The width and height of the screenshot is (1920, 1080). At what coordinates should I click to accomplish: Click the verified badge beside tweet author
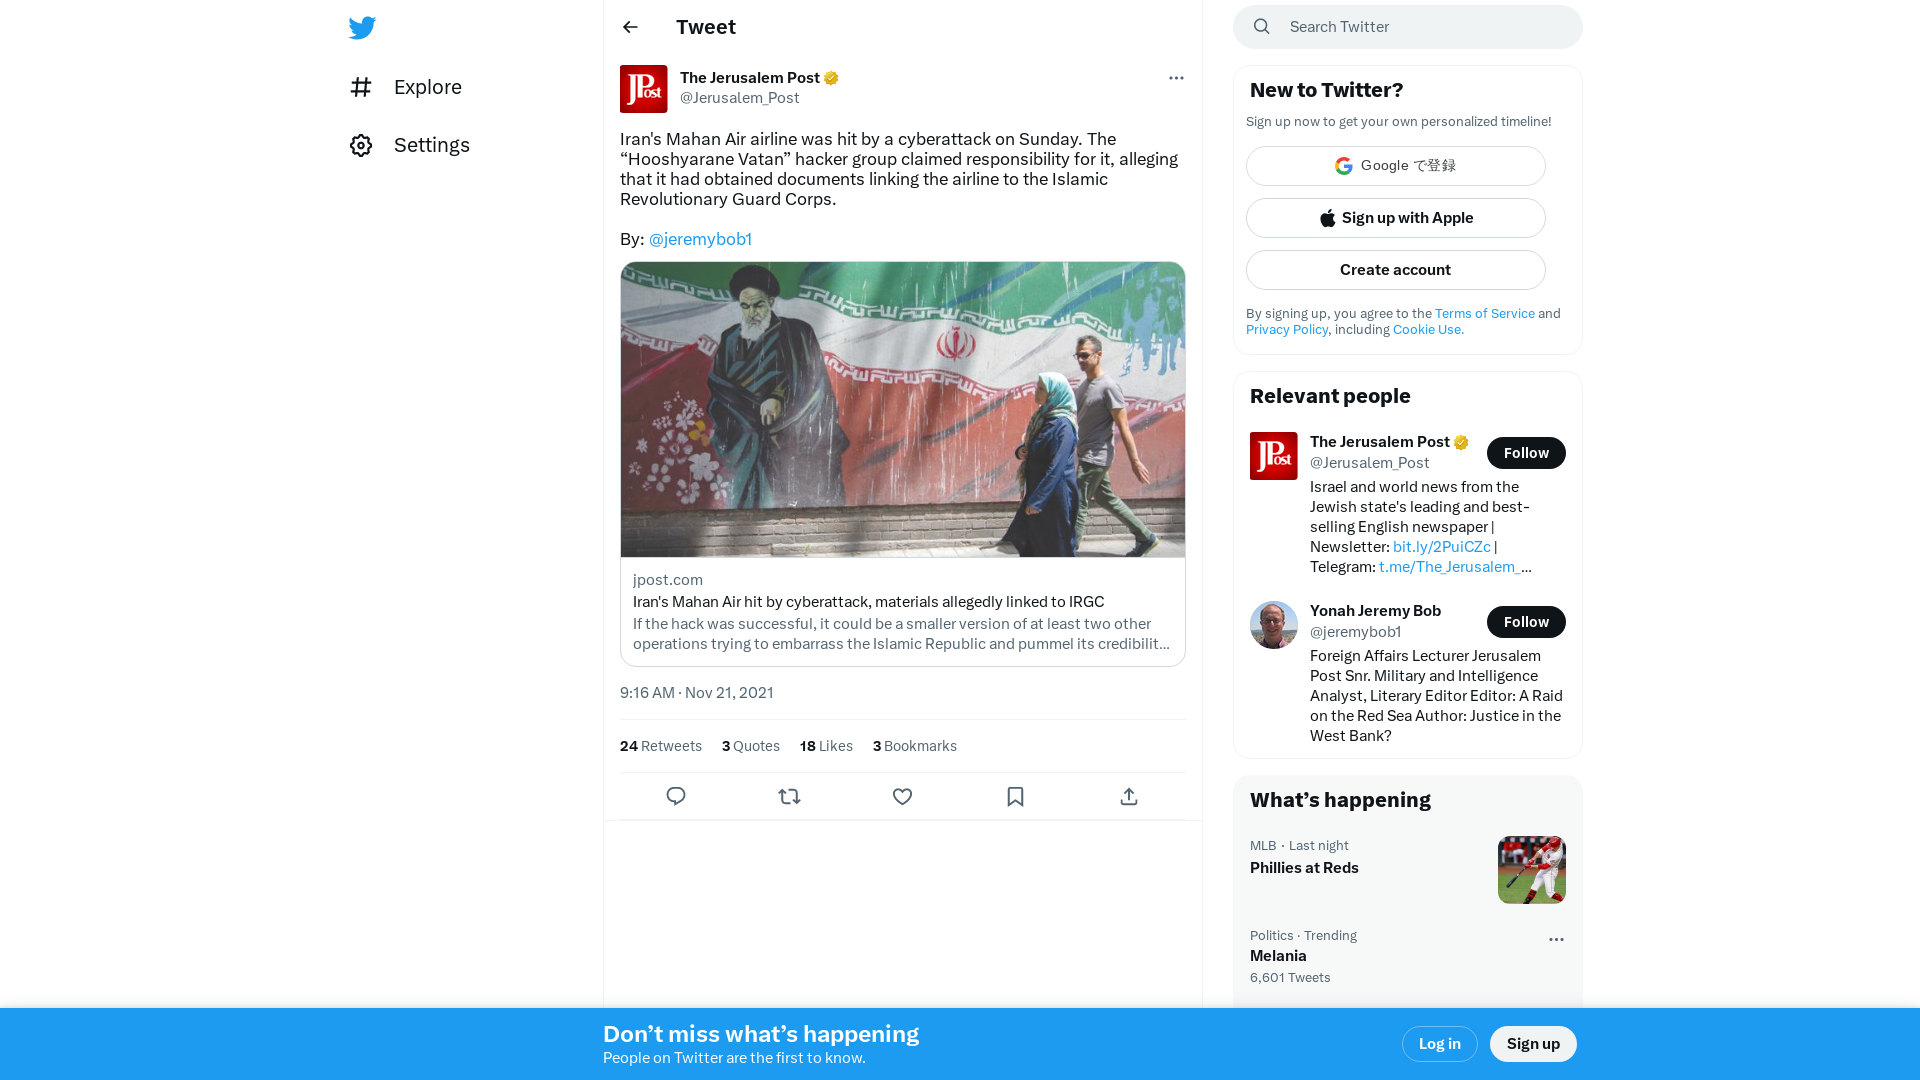click(x=832, y=78)
